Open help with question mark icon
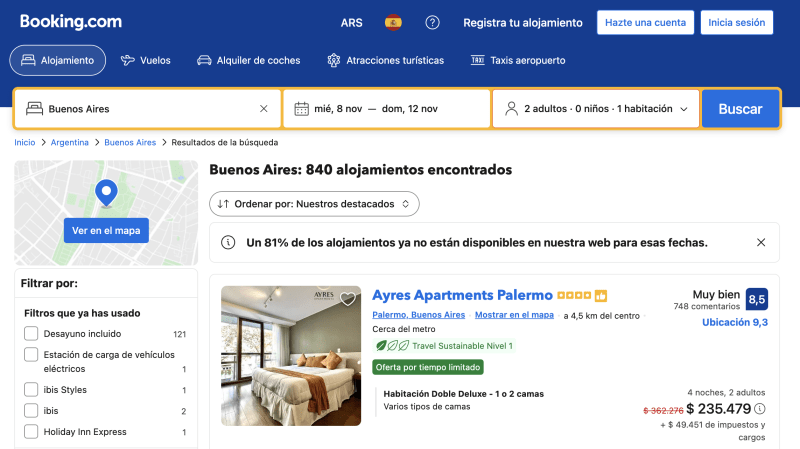 coord(432,22)
